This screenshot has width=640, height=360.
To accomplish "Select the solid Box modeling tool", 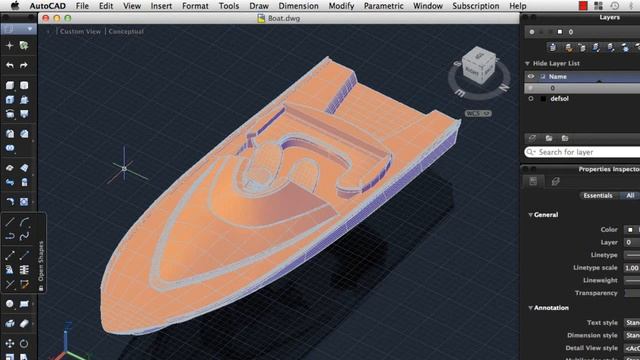I will (x=10, y=85).
